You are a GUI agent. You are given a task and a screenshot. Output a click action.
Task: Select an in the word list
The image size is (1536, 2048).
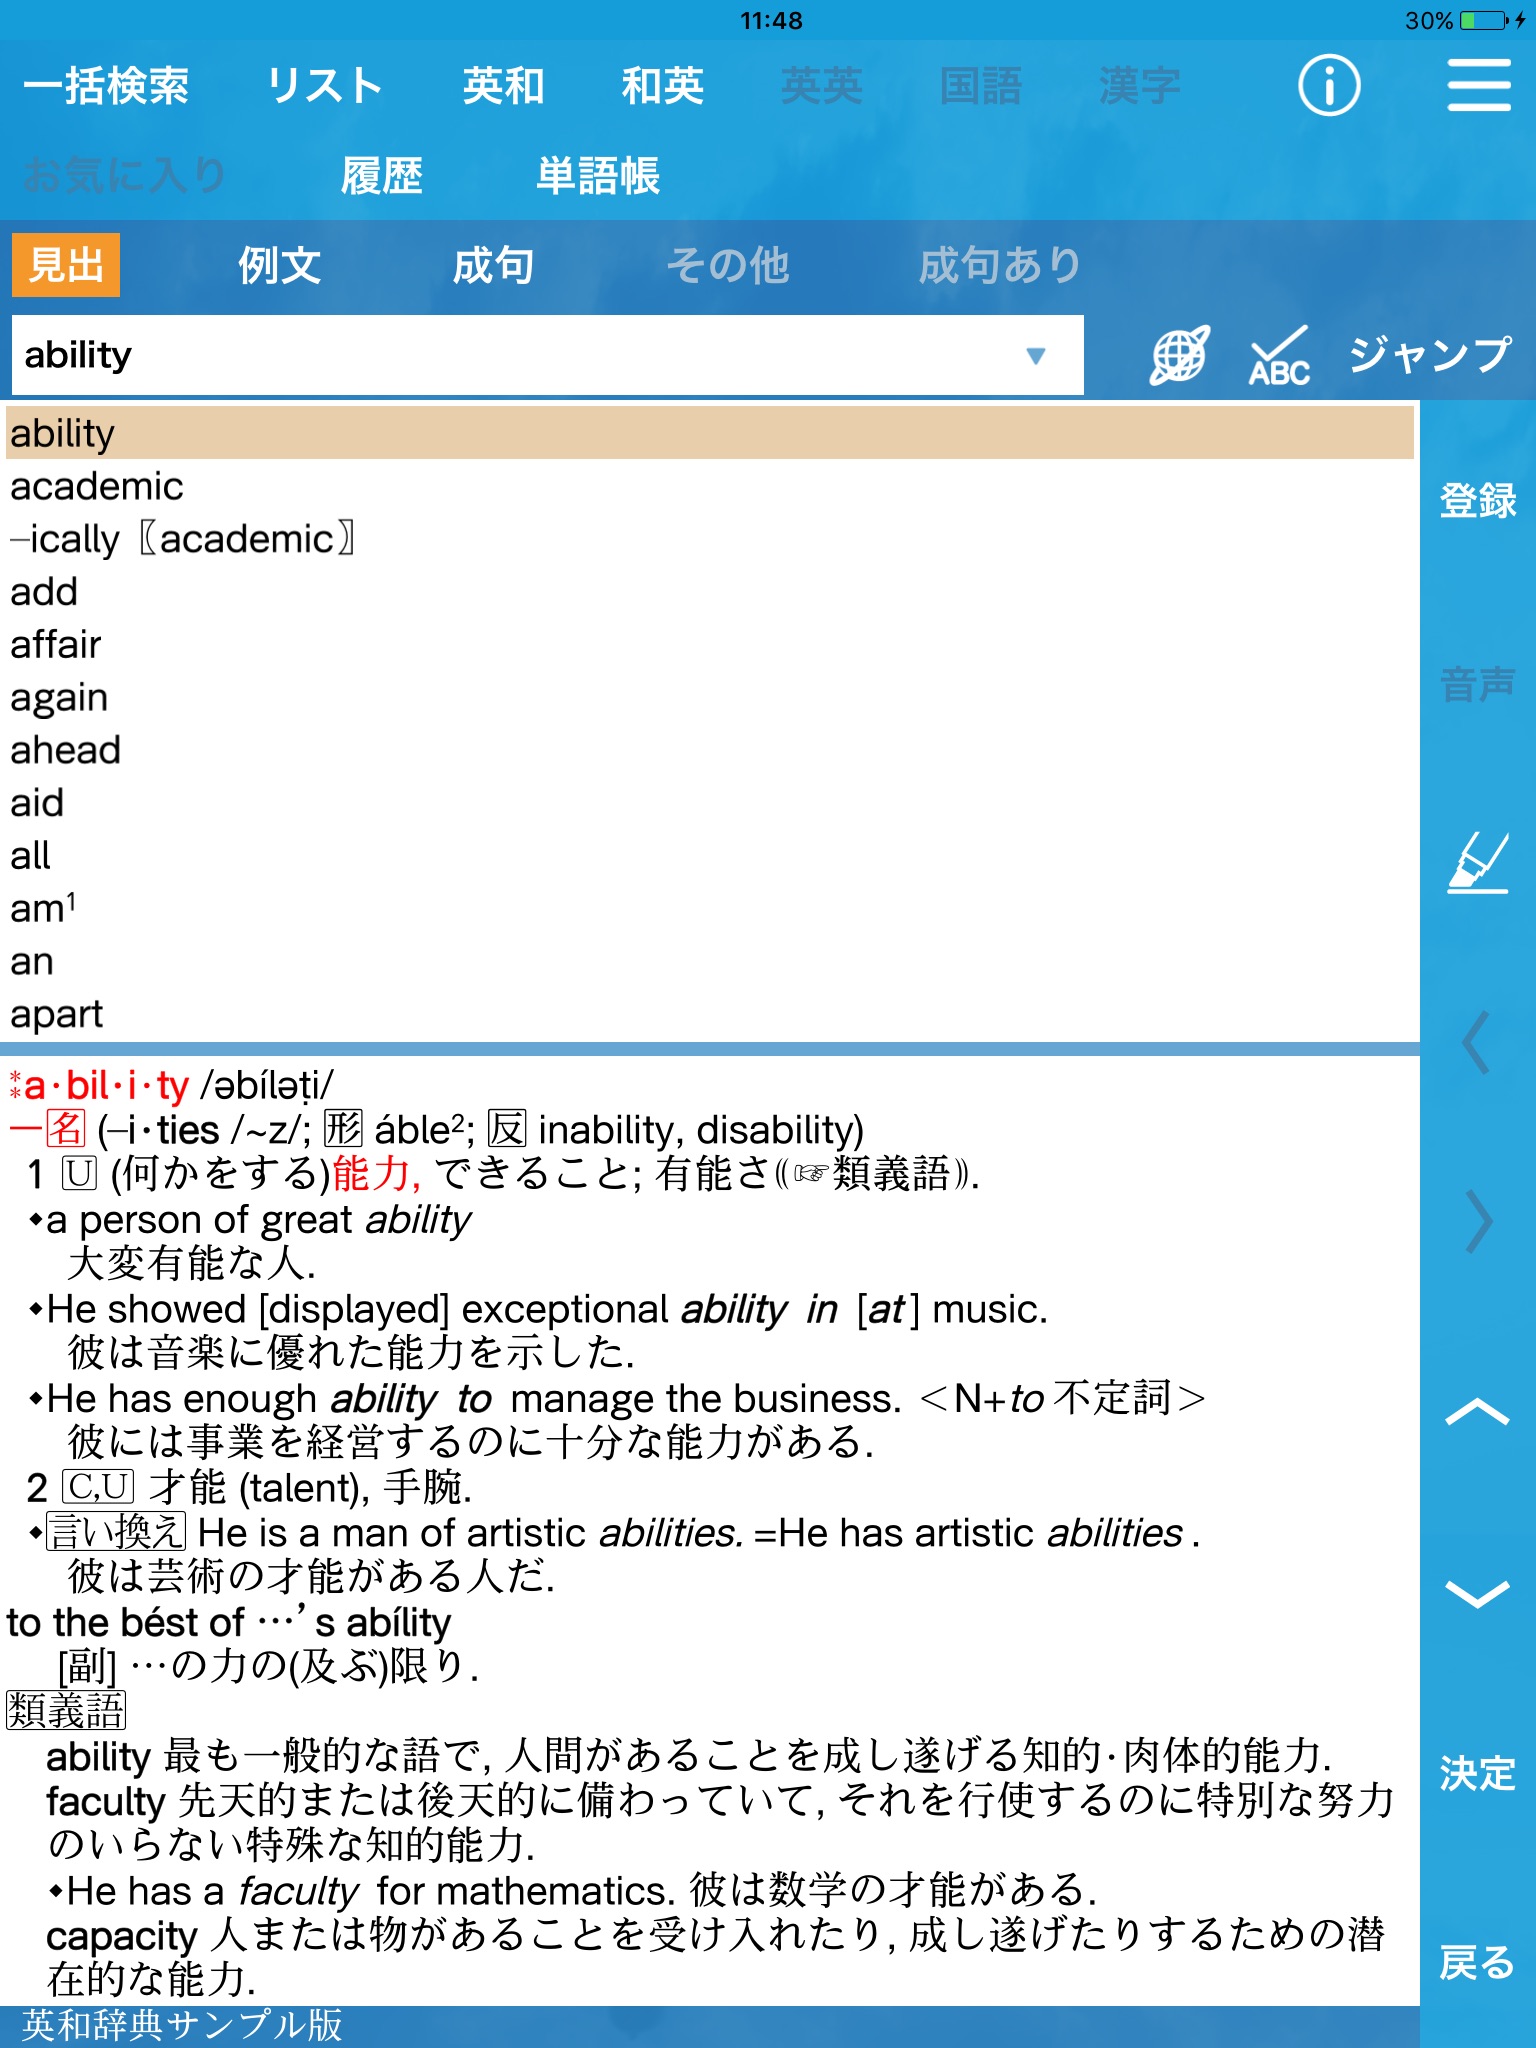point(710,962)
